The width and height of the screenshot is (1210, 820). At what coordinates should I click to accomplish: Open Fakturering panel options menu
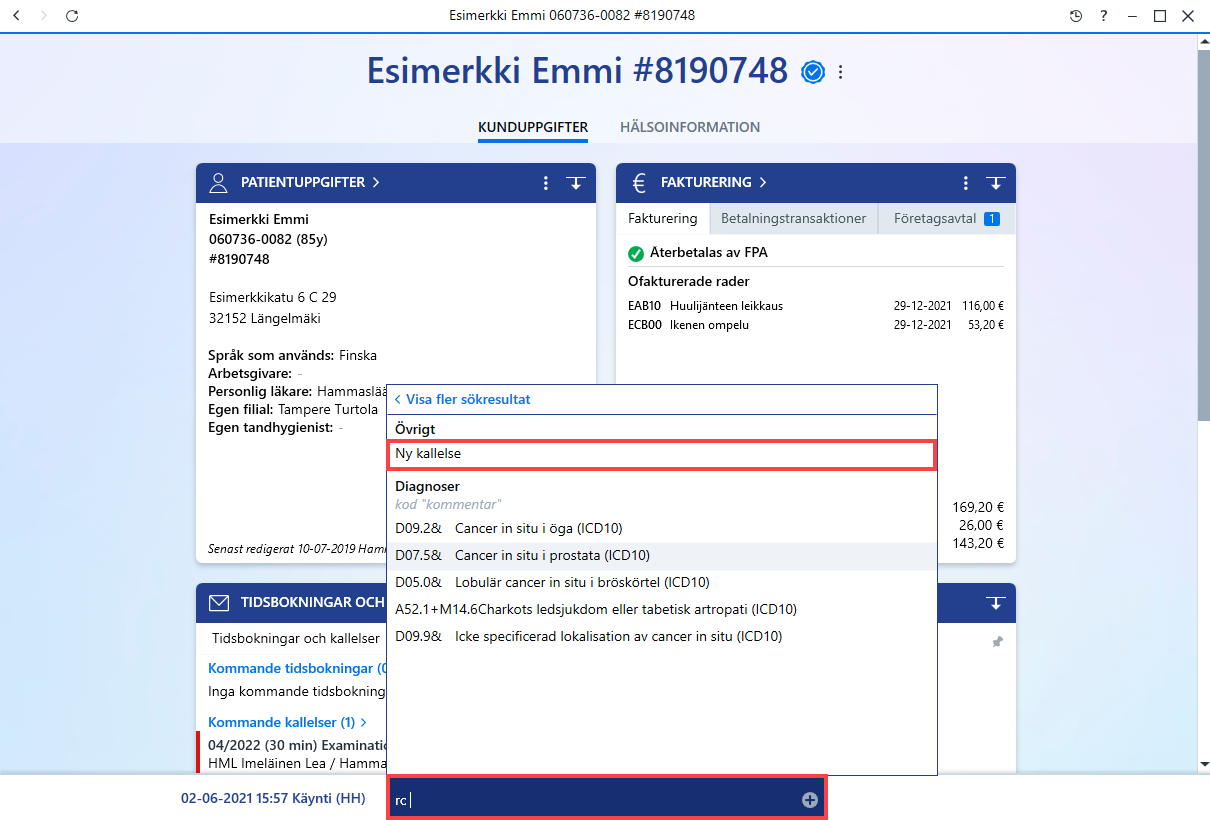click(x=966, y=183)
